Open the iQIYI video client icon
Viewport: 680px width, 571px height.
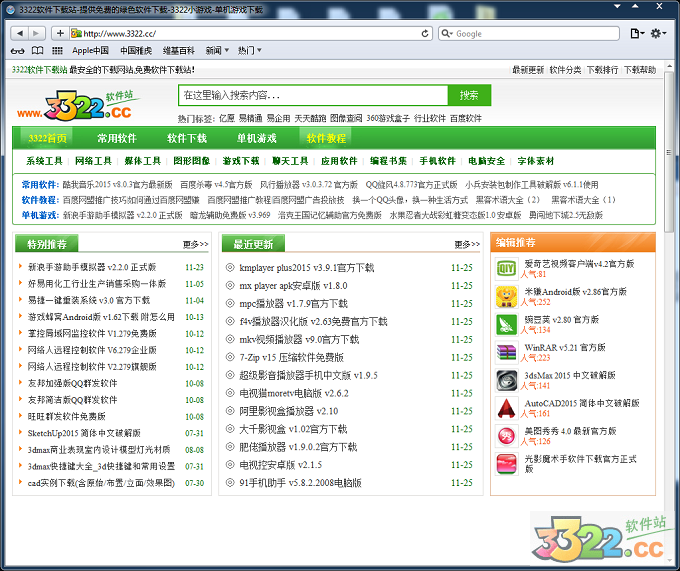pyautogui.click(x=506, y=268)
